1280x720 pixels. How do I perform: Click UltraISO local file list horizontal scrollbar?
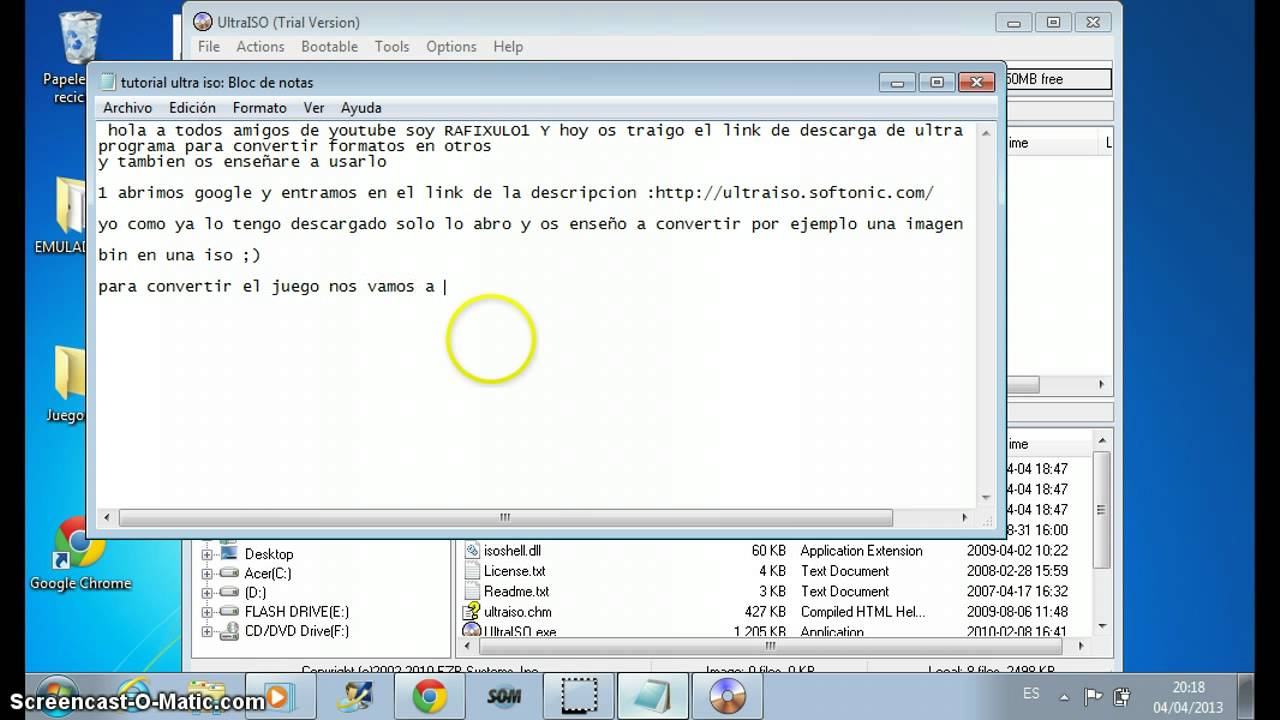(x=772, y=646)
